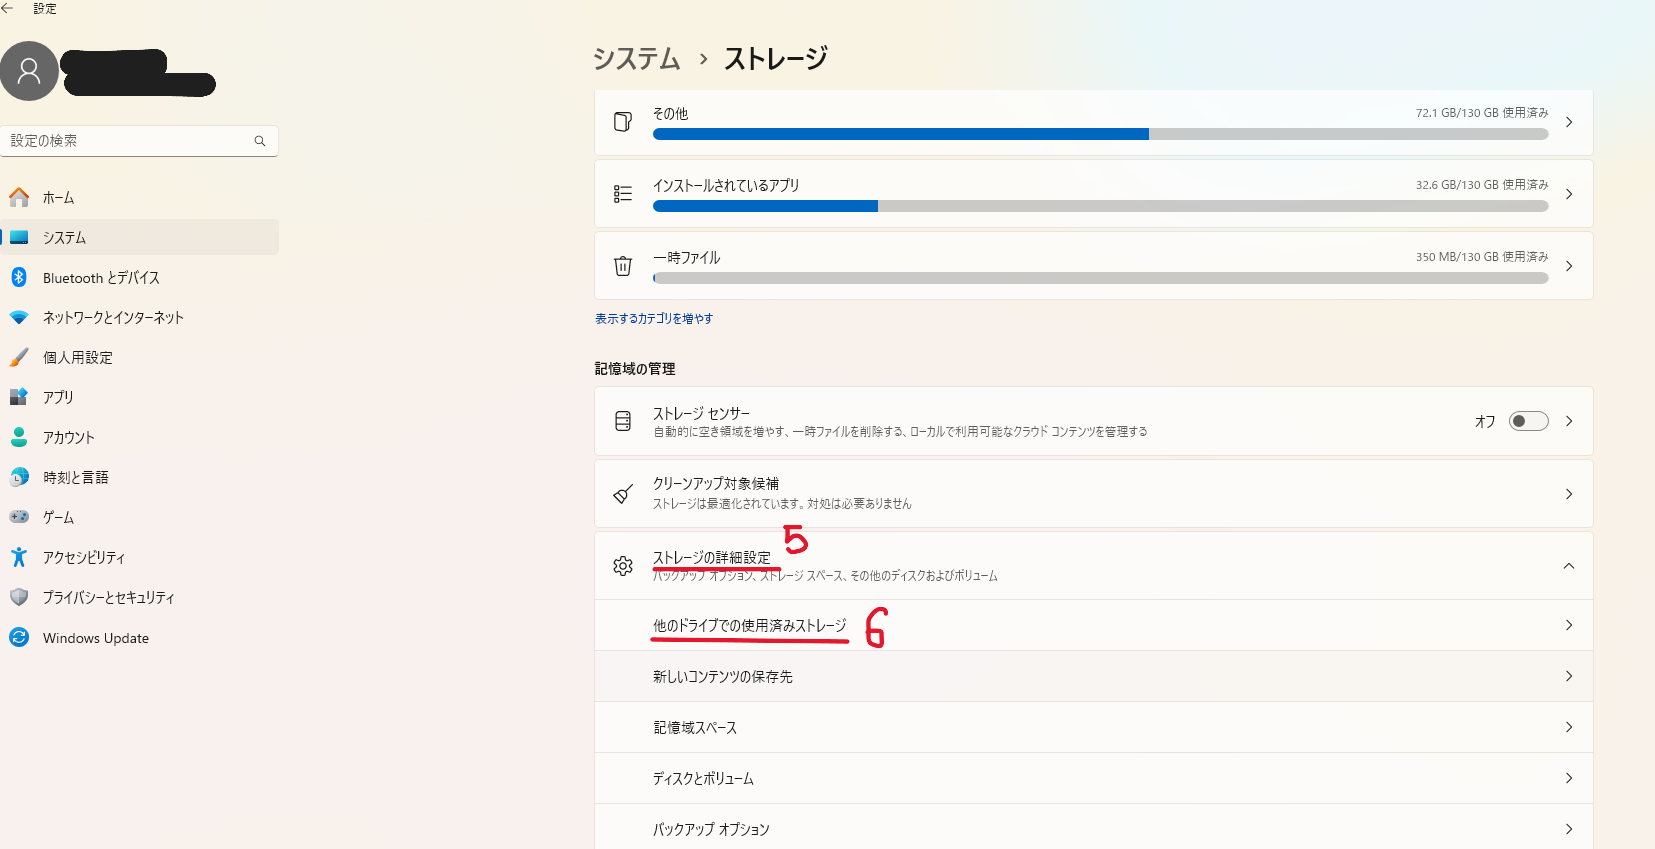Screen dimensions: 1655x849
Task: Open Windows Update from its sidebar icon
Action: click(19, 637)
